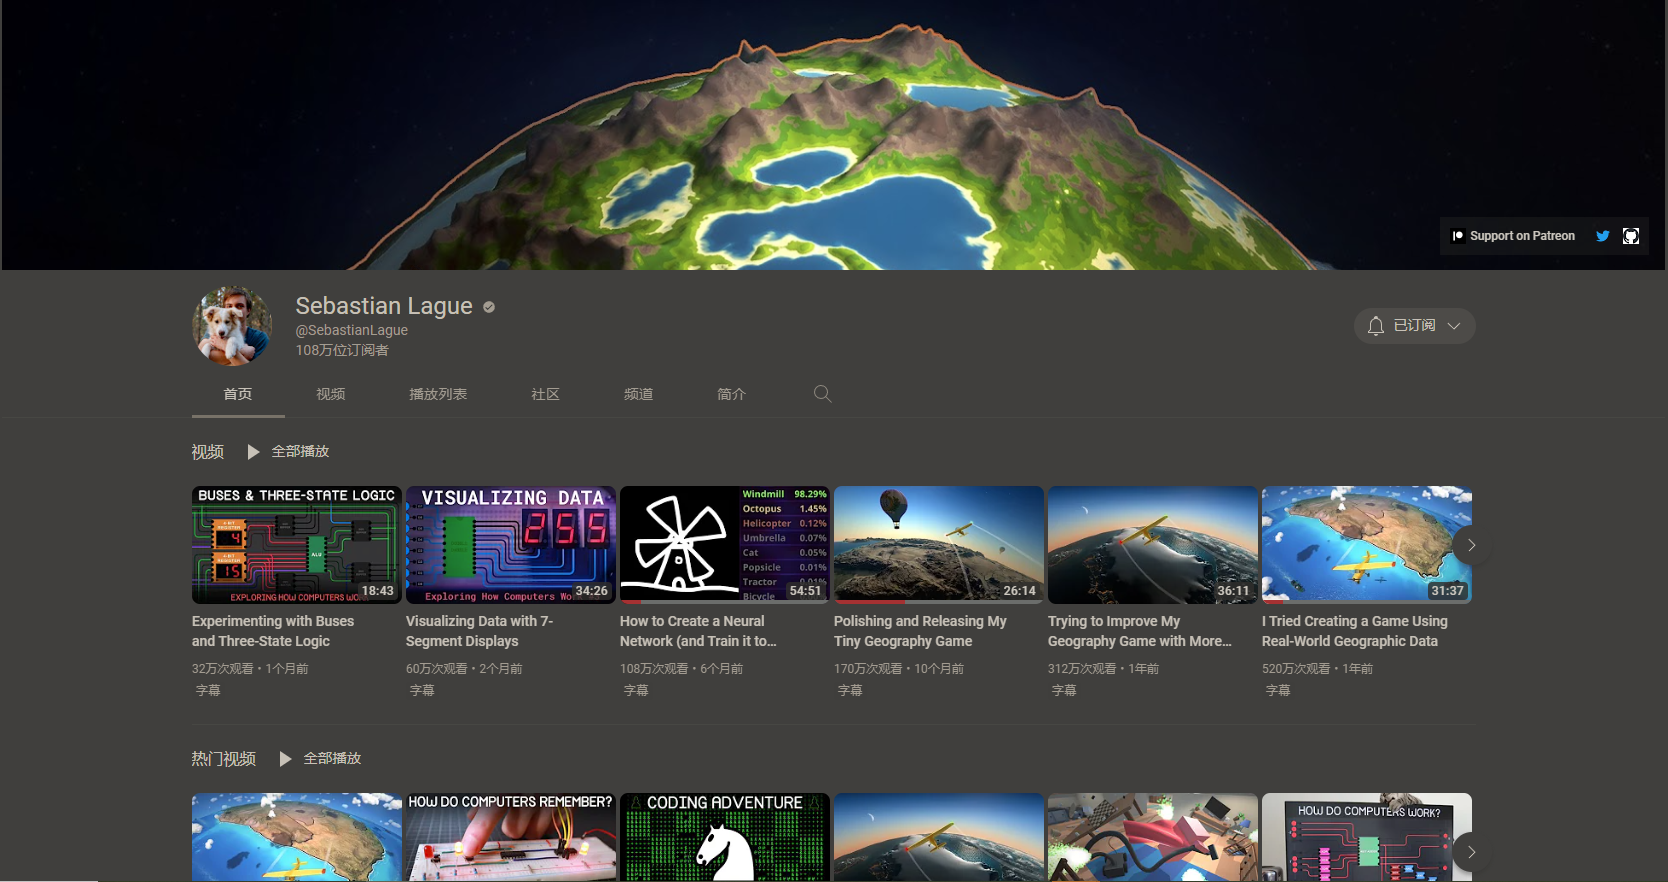Click 32万次观看・1个月前 text
The image size is (1668, 882).
pos(250,669)
